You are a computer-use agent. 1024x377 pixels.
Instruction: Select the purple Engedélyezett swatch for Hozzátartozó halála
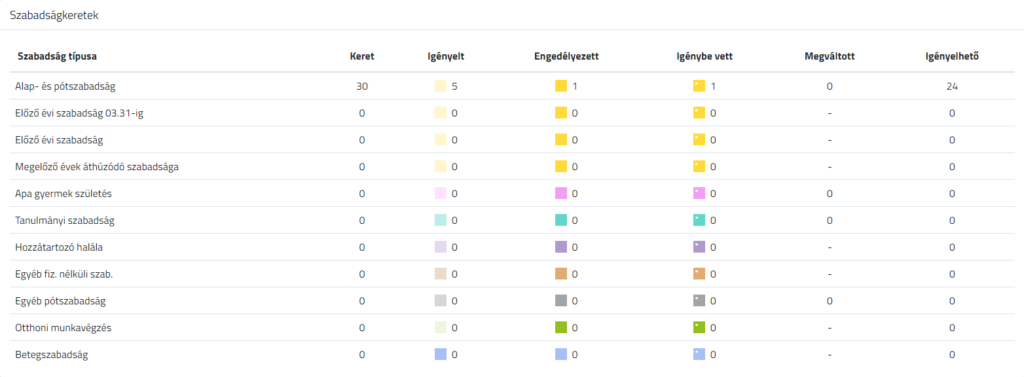pos(560,248)
